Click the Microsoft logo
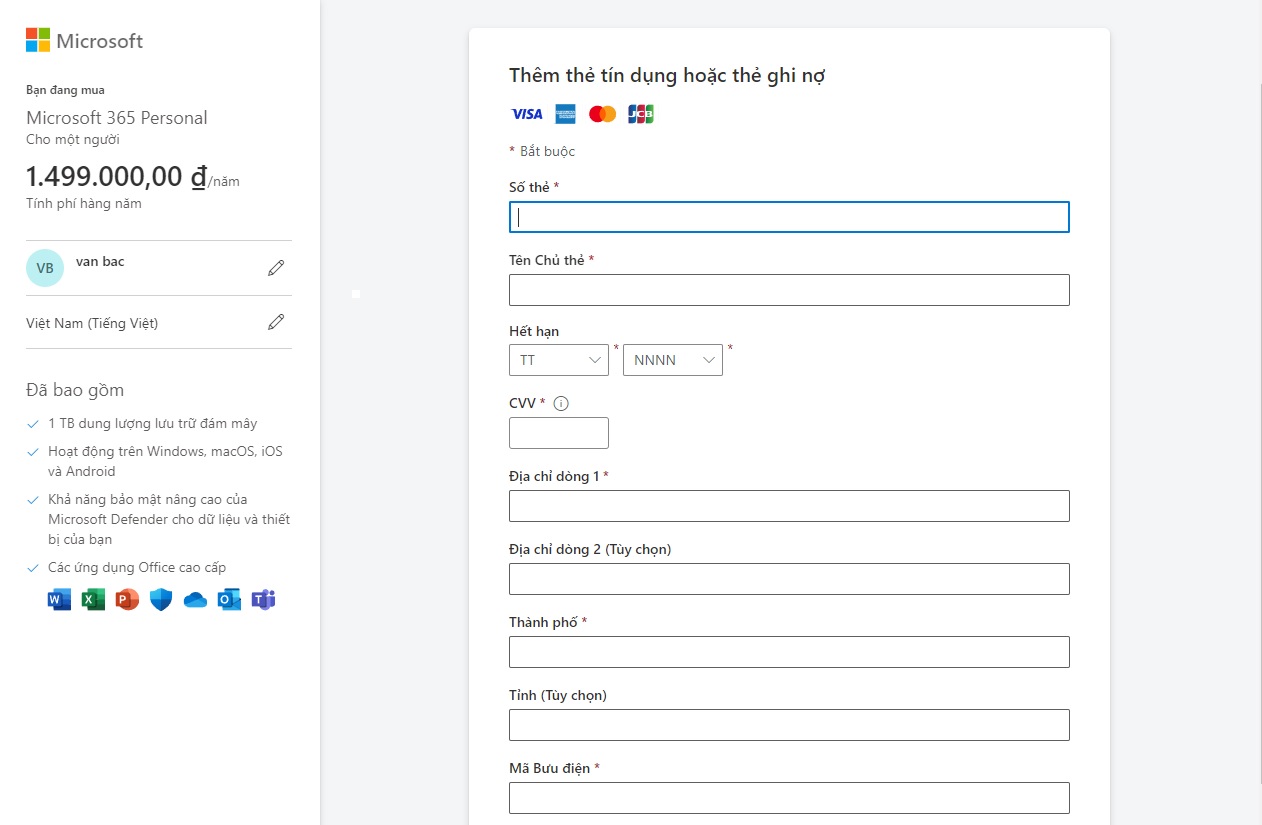The width and height of the screenshot is (1262, 825). [84, 41]
